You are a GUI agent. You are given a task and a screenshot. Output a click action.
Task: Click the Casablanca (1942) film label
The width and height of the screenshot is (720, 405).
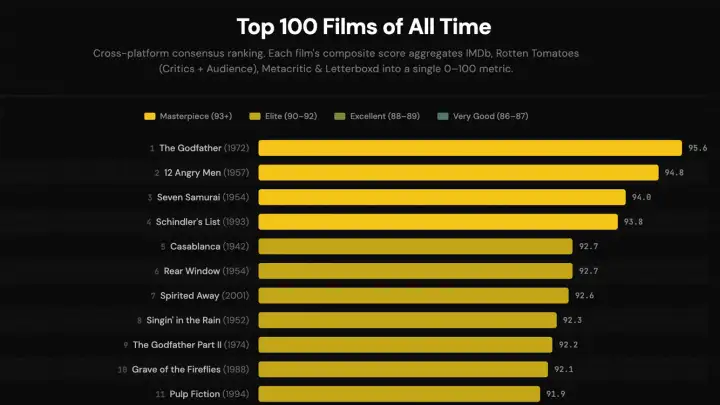click(206, 246)
